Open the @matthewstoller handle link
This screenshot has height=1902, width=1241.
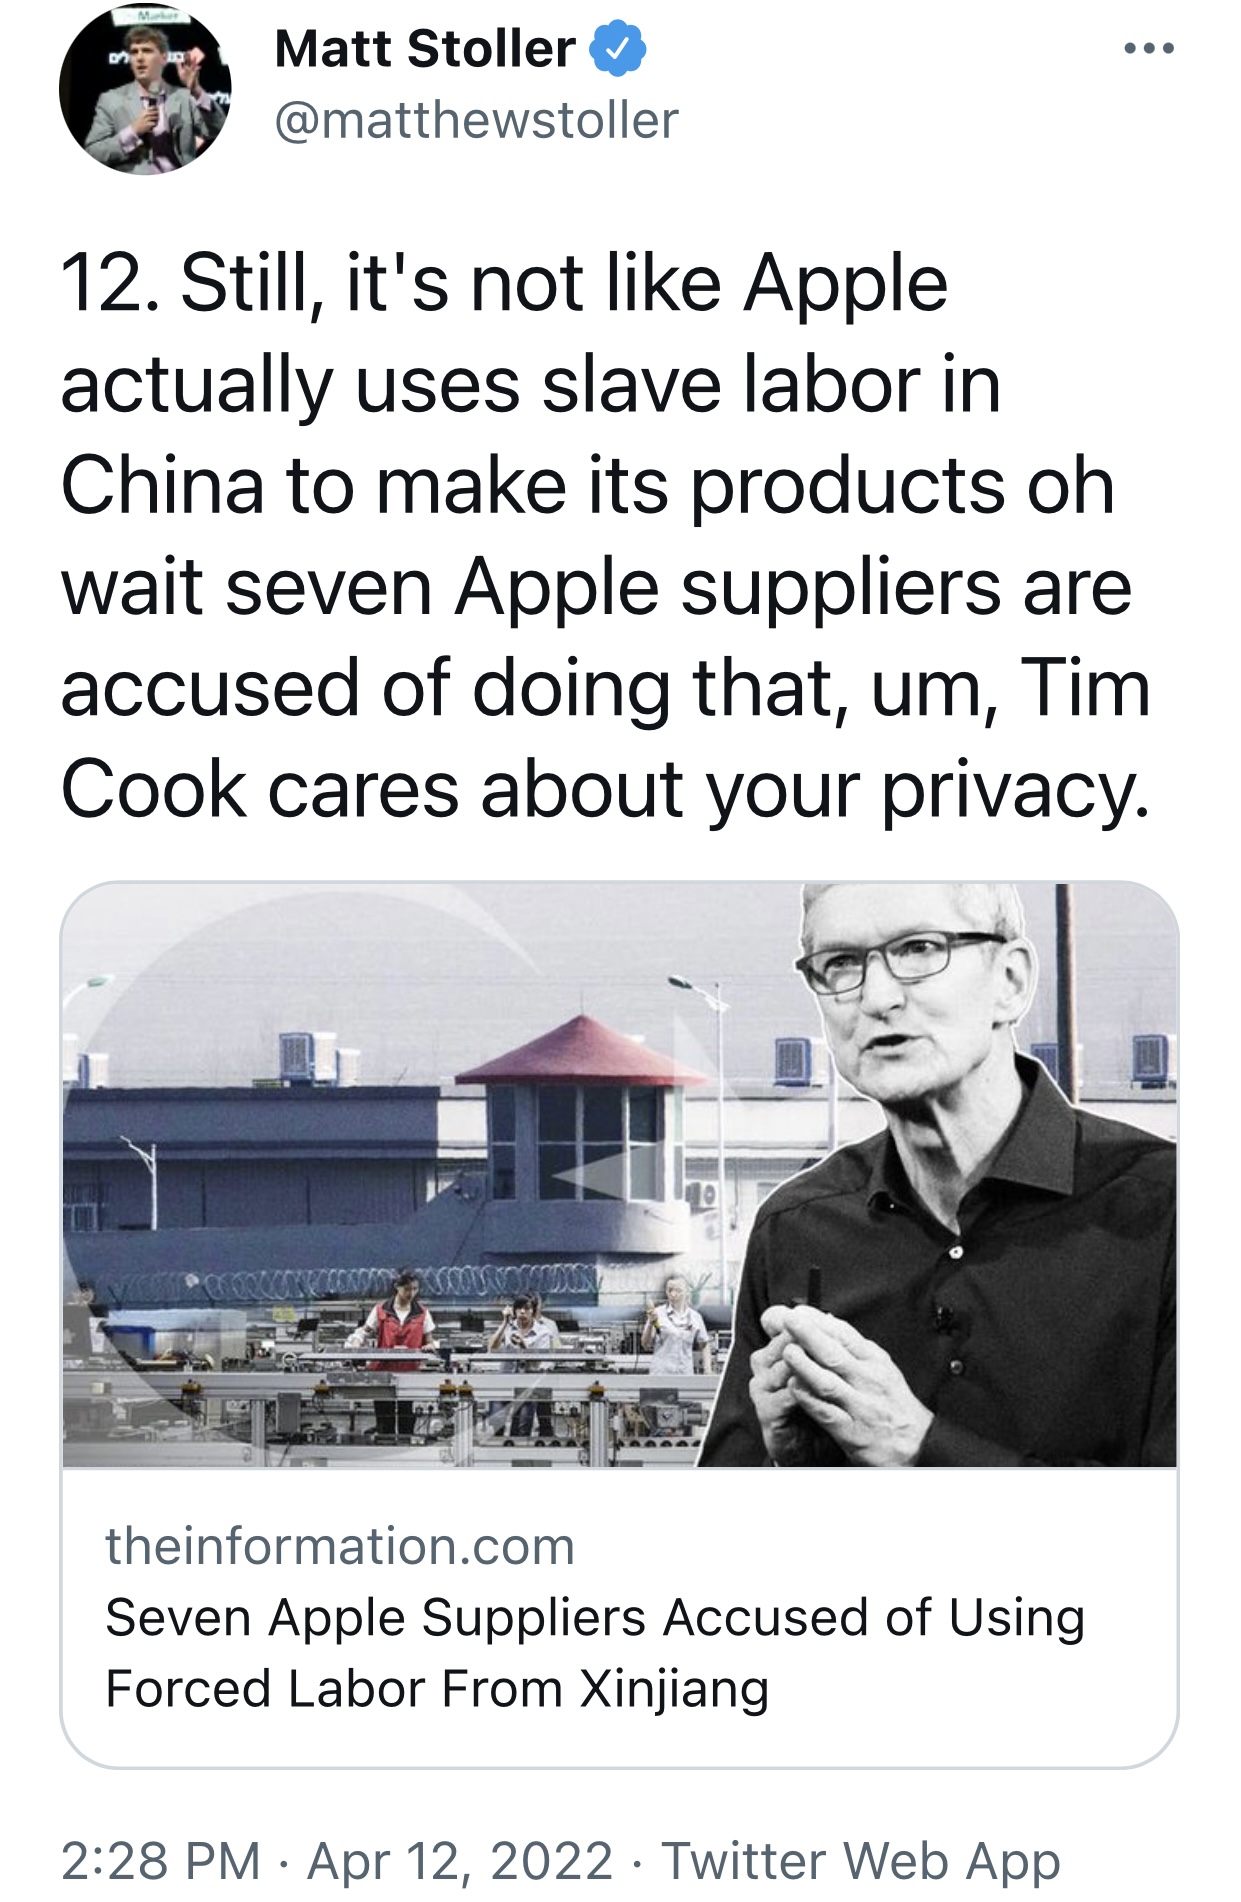point(476,121)
